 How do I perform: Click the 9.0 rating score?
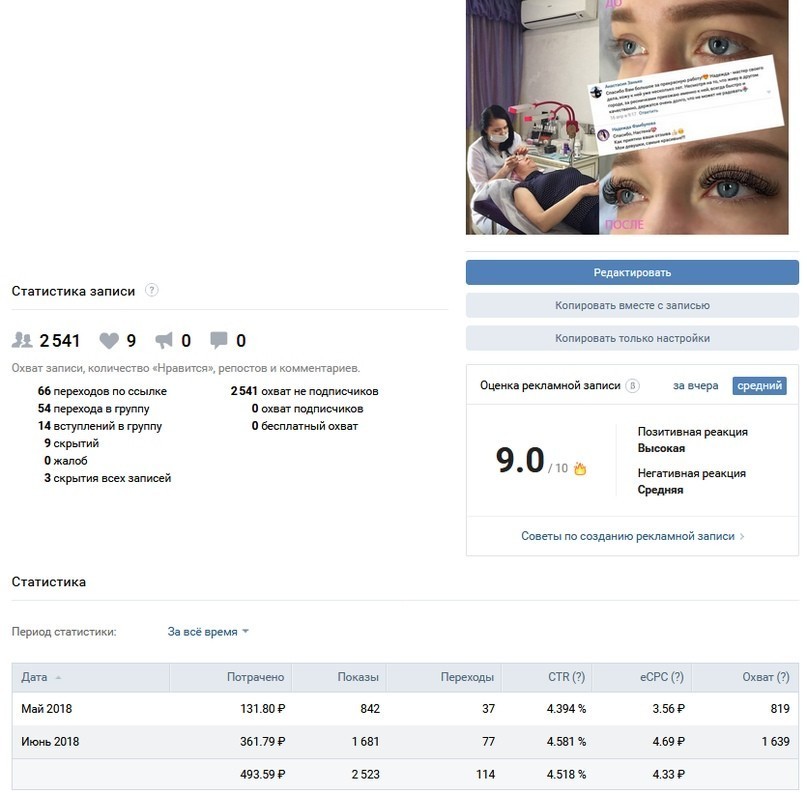coord(520,460)
